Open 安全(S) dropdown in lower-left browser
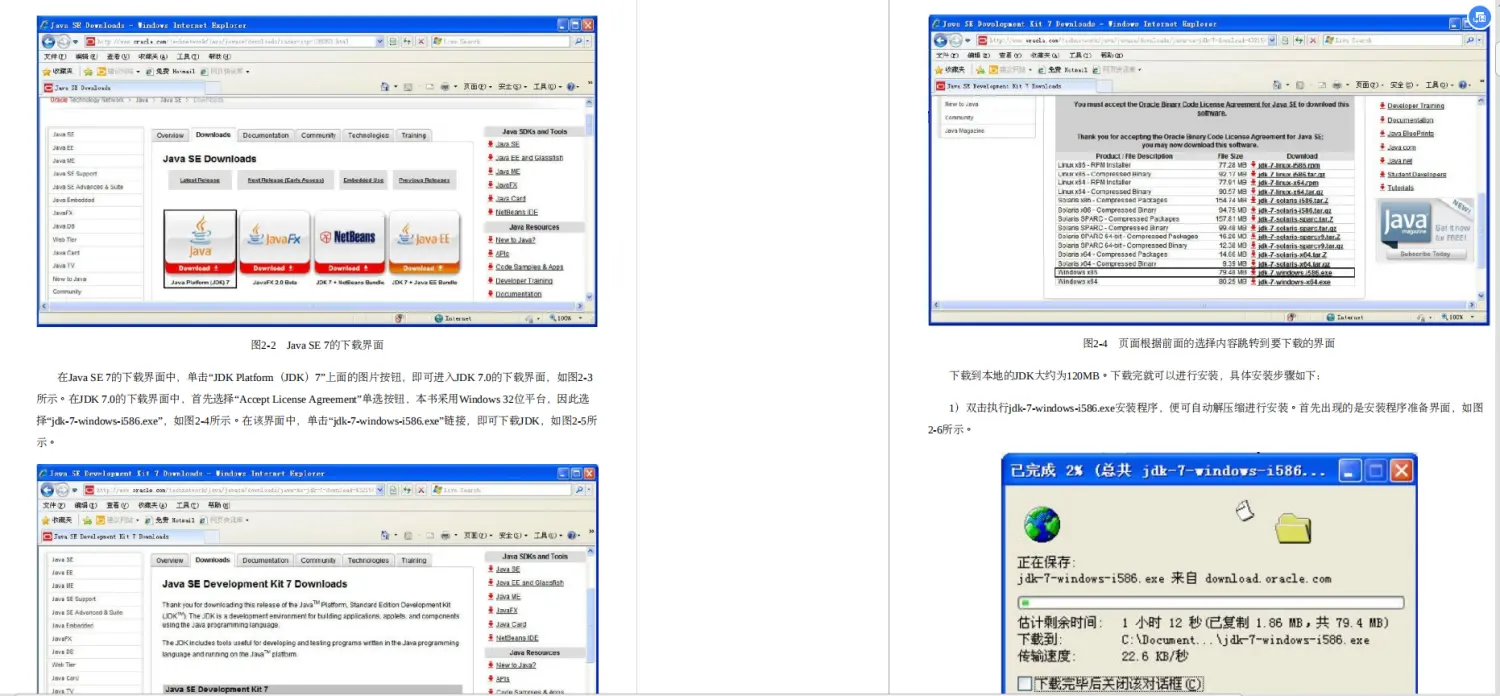 (x=513, y=536)
